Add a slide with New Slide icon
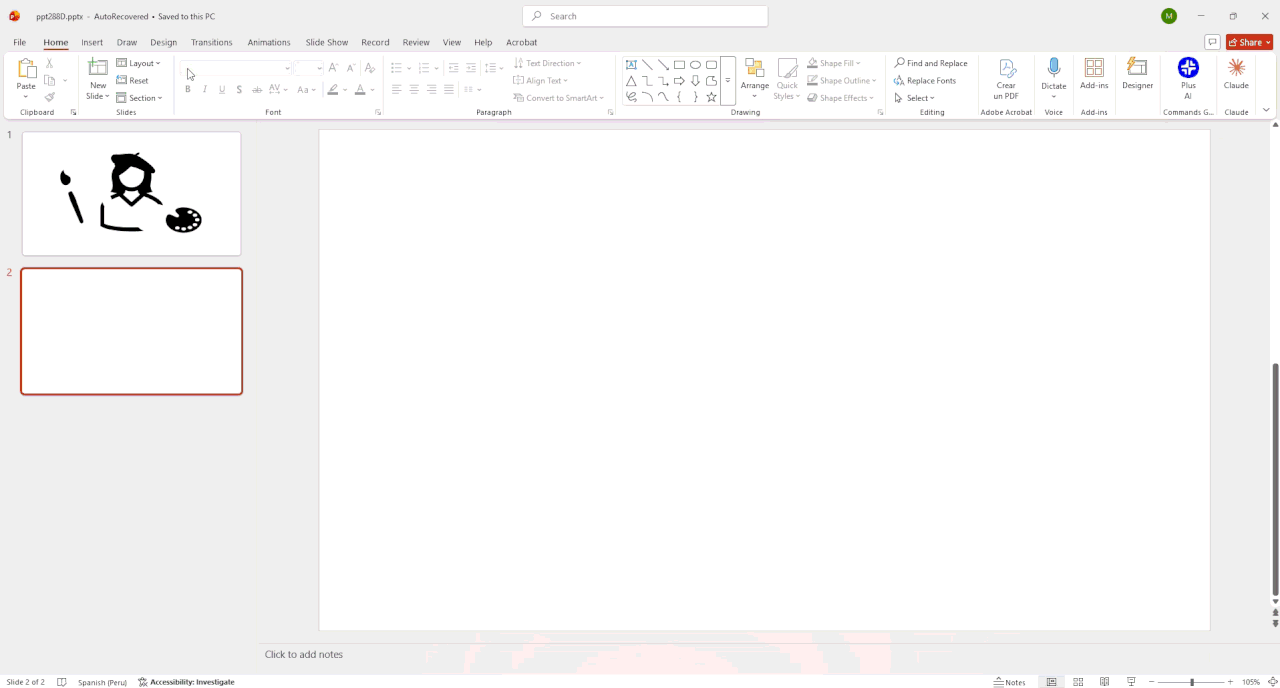1280x688 pixels. pos(97,68)
